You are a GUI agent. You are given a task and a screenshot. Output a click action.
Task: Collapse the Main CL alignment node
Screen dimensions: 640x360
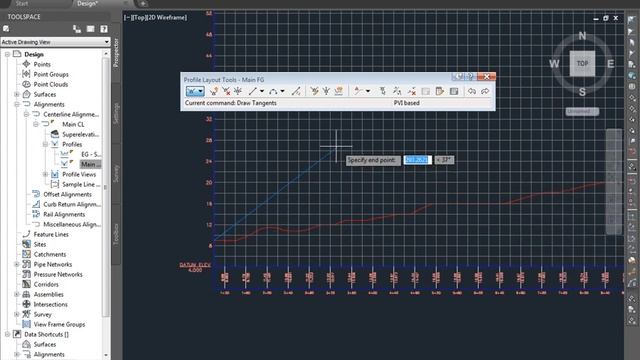pos(36,124)
